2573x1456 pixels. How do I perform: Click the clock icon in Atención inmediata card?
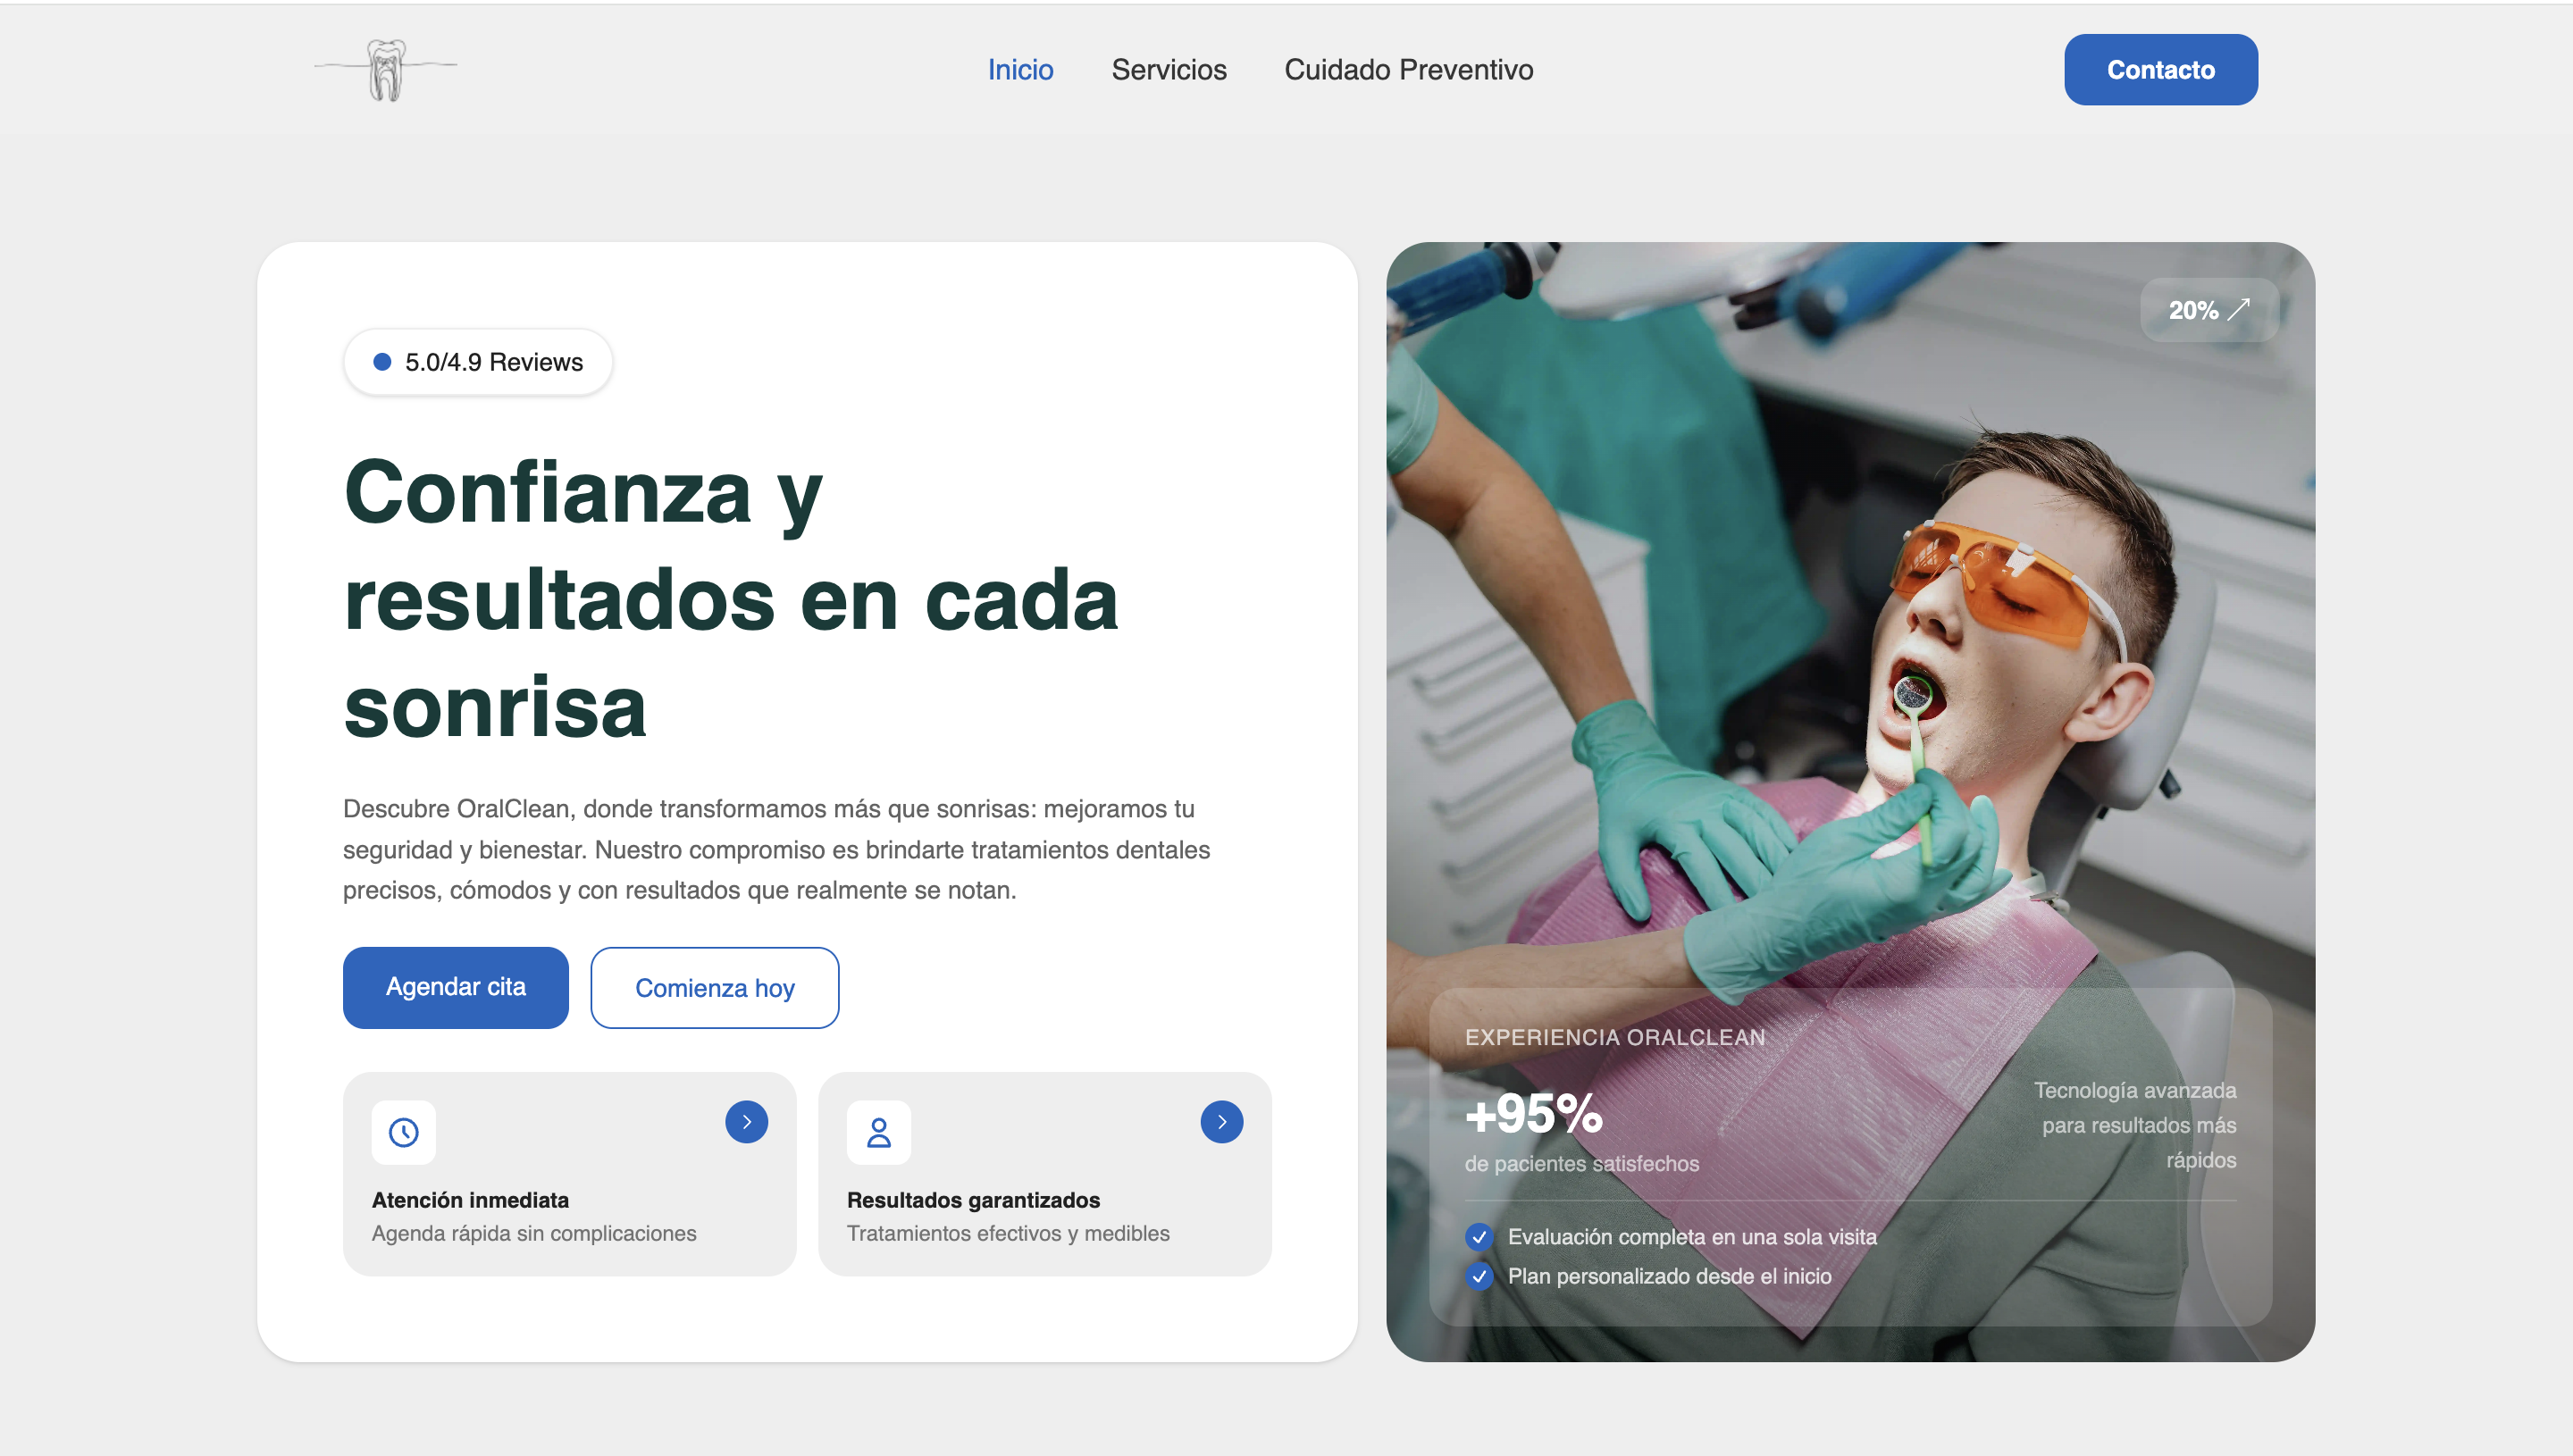403,1132
